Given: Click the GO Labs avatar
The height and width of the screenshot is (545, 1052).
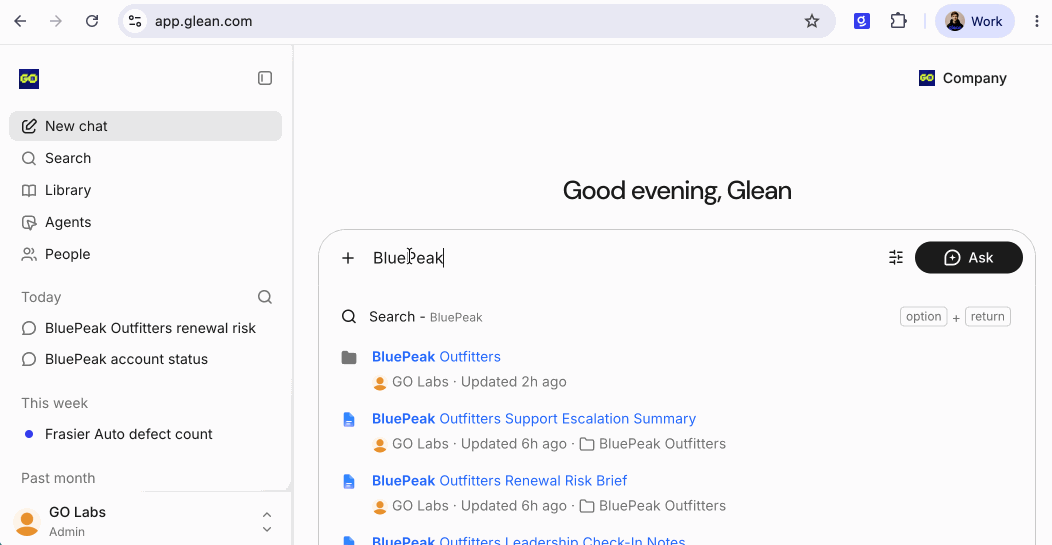Looking at the screenshot, I should pyautogui.click(x=27, y=522).
